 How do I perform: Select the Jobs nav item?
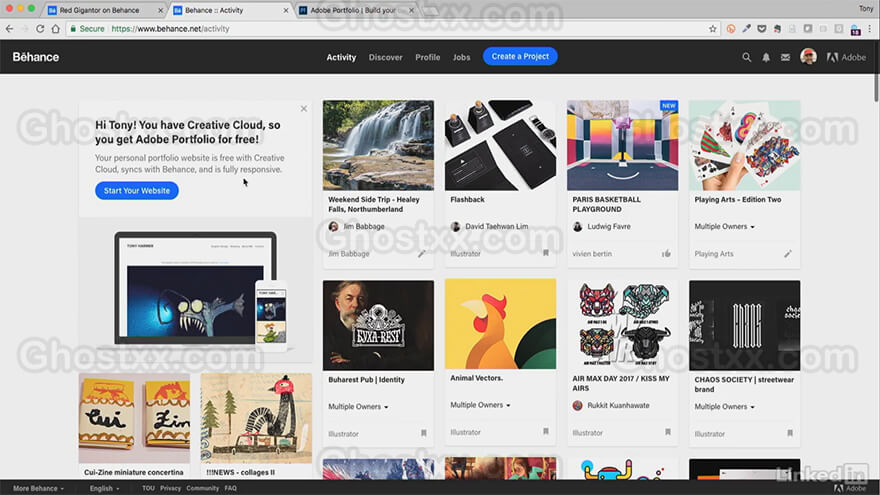pos(461,57)
